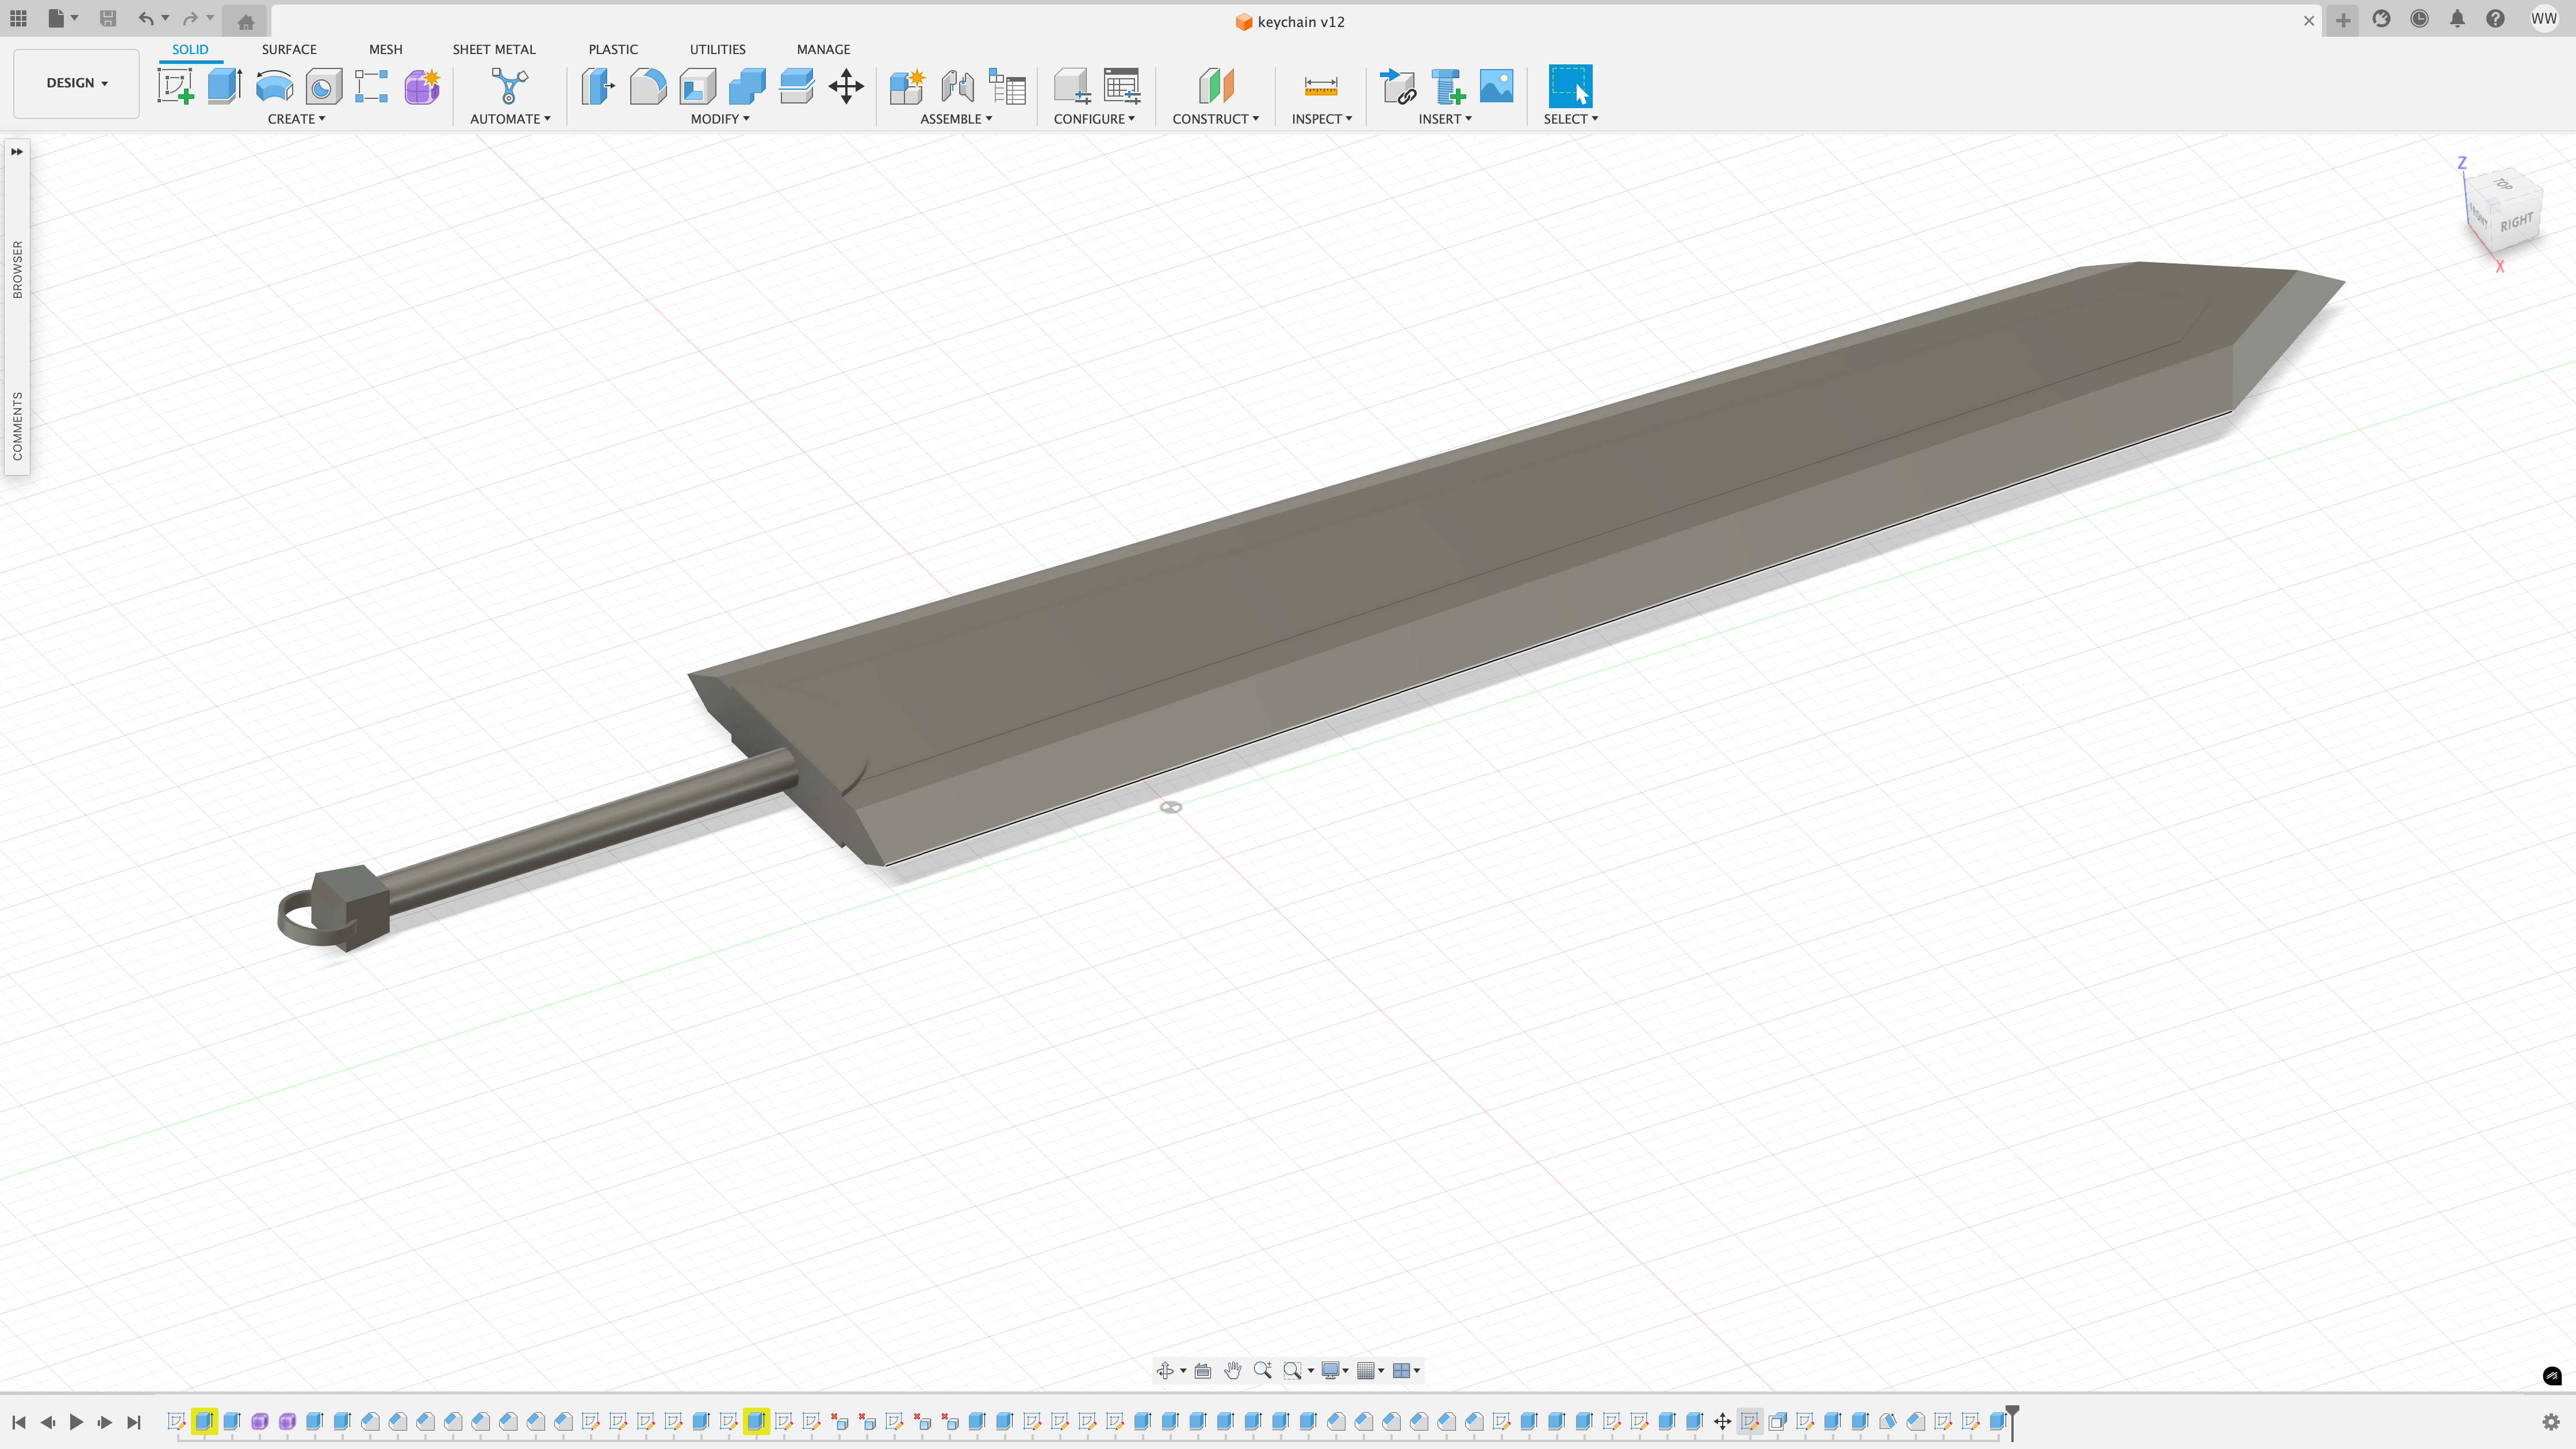Play the timeline animation
This screenshot has height=1449, width=2576.
76,1421
